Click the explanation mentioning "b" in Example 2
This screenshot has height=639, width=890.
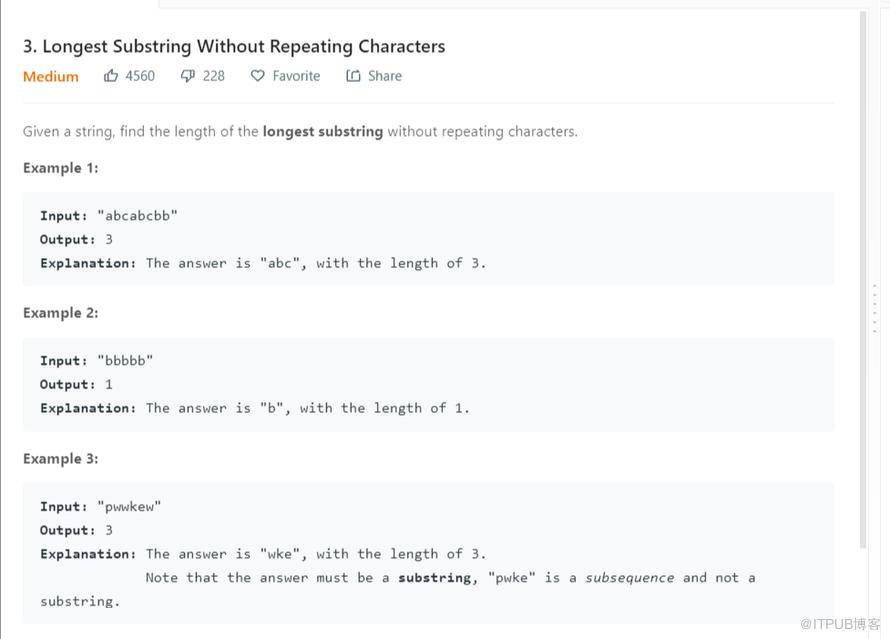point(255,408)
